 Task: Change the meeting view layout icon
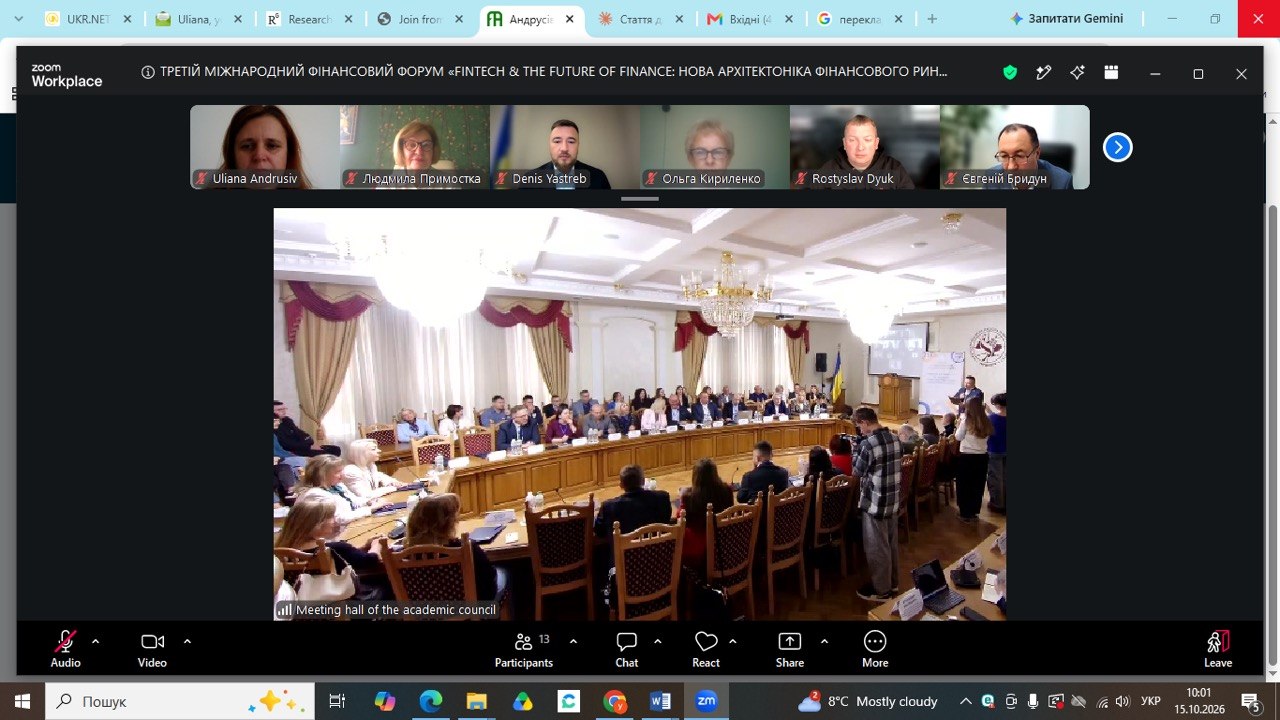point(1111,72)
